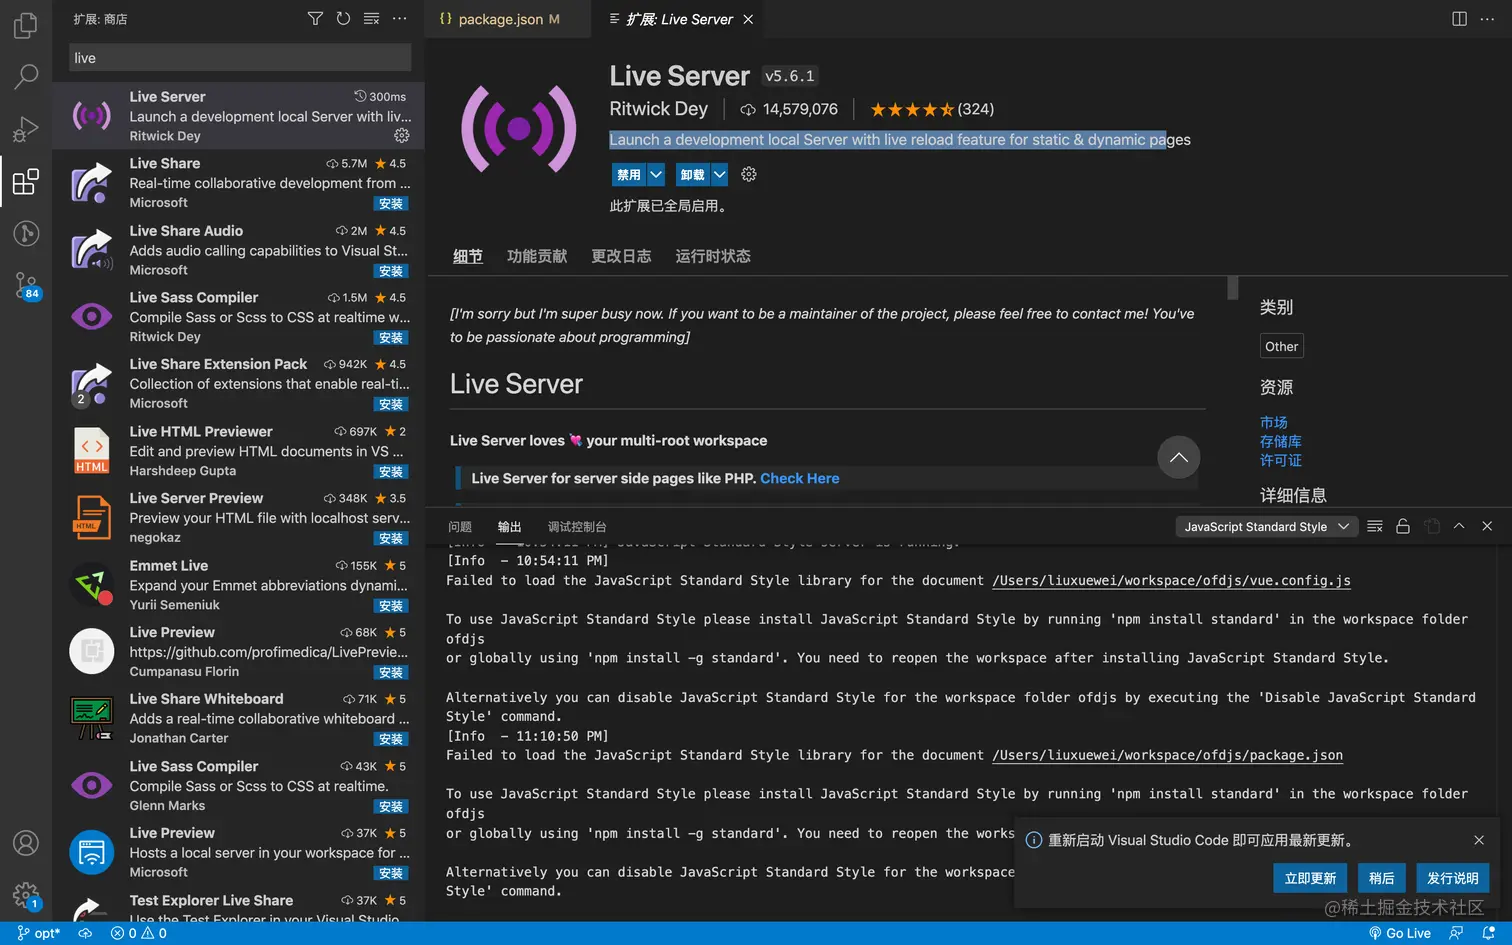Click 发行说明 in the notification
Screen dimensions: 1512x945
coord(1453,878)
